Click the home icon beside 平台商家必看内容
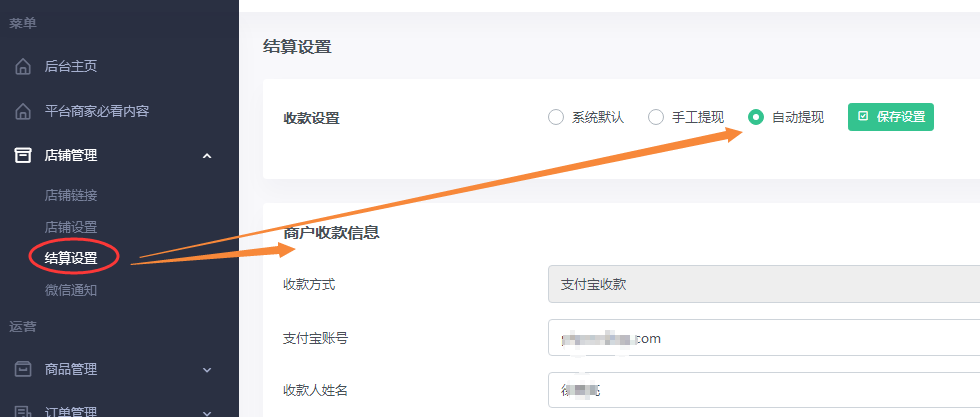The image size is (980, 417). pos(23,111)
